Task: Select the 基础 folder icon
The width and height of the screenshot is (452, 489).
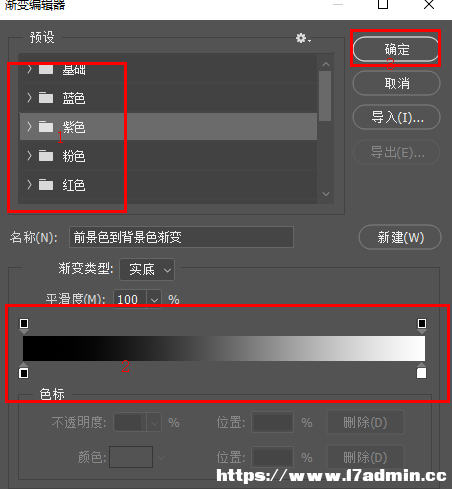Action: click(46, 69)
